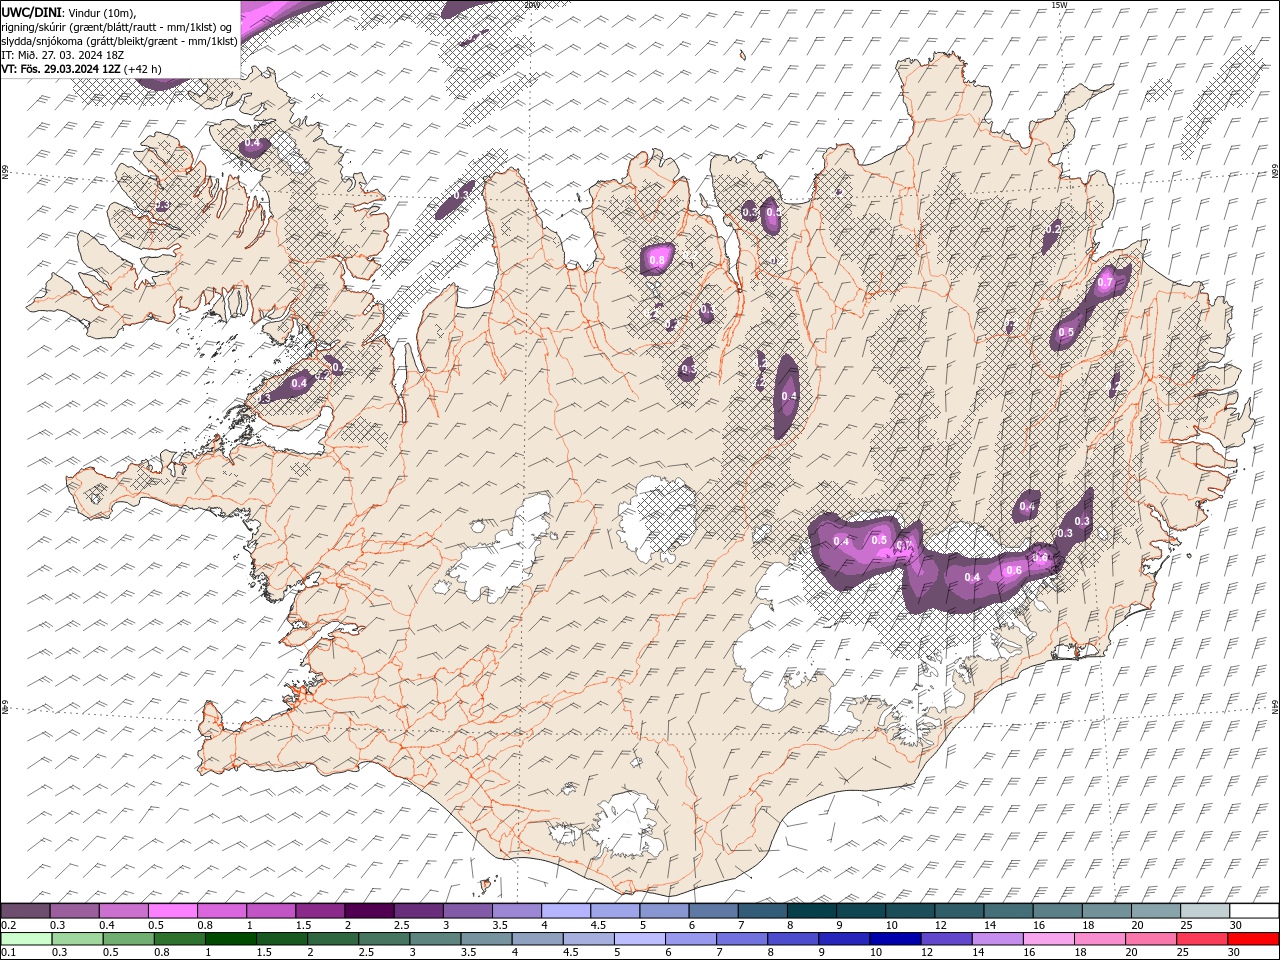Image resolution: width=1280 pixels, height=960 pixels.
Task: Click the 'rigning/skúrir' legend description line
Action: [x=118, y=27]
